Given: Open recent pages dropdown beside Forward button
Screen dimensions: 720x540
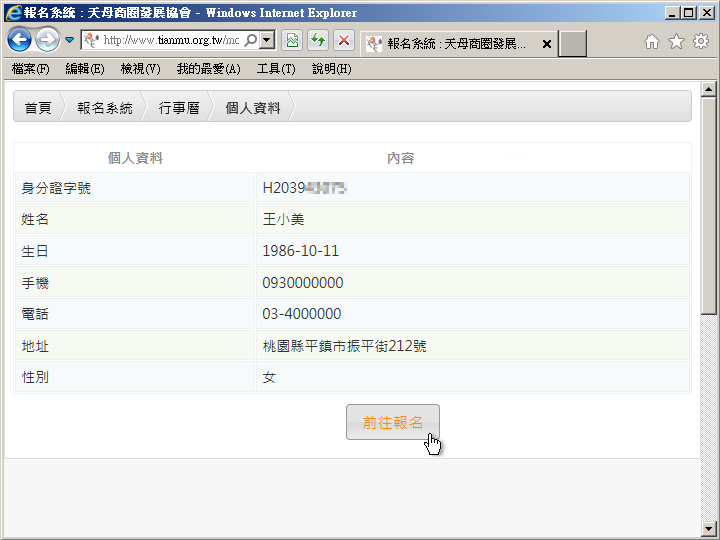Looking at the screenshot, I should pos(69,41).
